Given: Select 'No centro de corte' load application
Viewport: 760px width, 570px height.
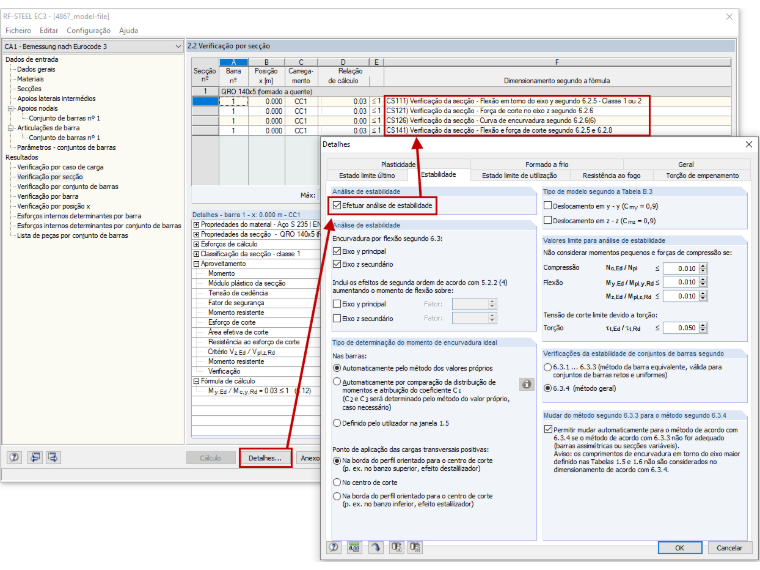Looking at the screenshot, I should 337,483.
